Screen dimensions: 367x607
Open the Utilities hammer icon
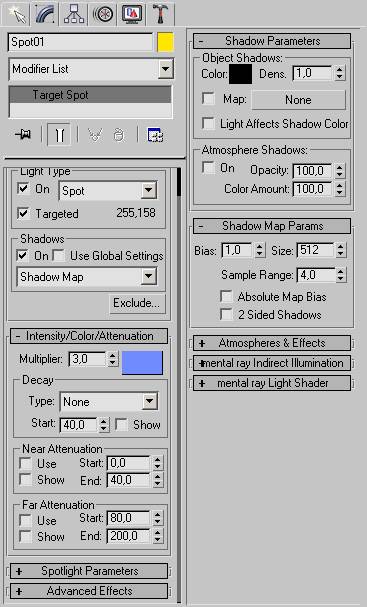click(161, 14)
